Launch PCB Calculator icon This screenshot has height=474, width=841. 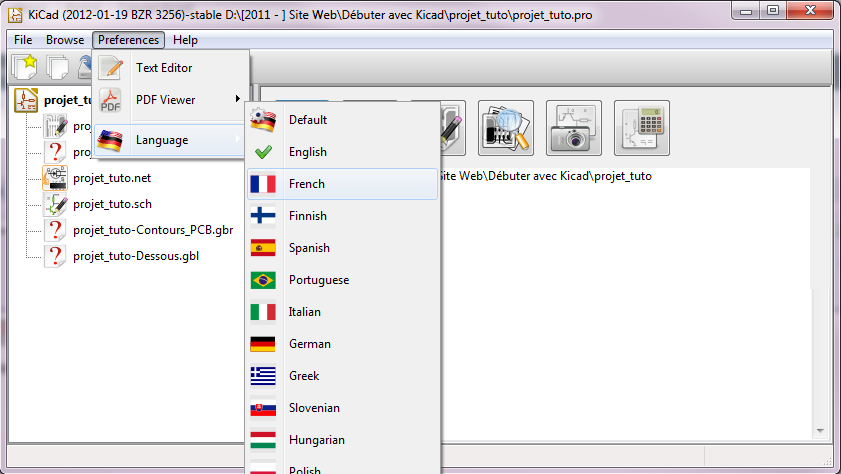click(641, 128)
